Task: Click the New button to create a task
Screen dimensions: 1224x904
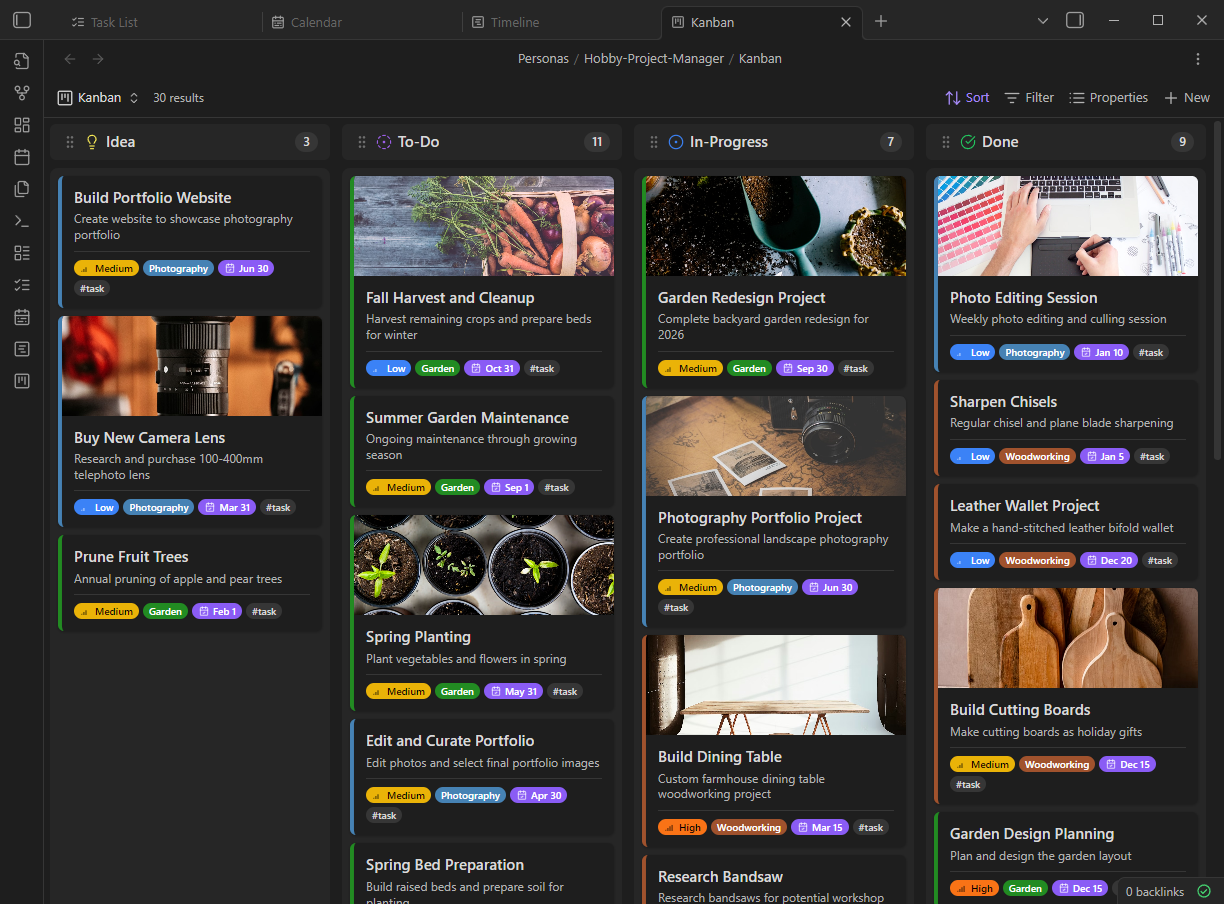Action: tap(1187, 97)
